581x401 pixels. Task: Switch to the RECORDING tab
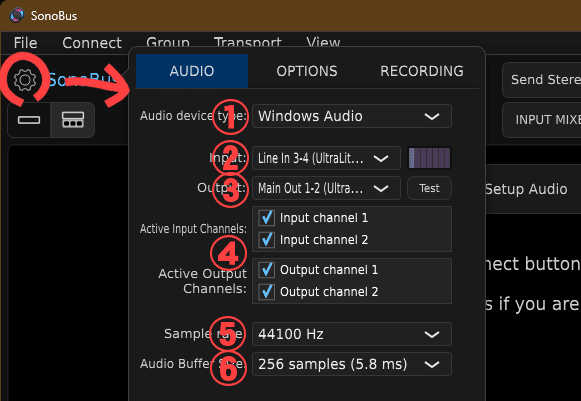click(422, 71)
